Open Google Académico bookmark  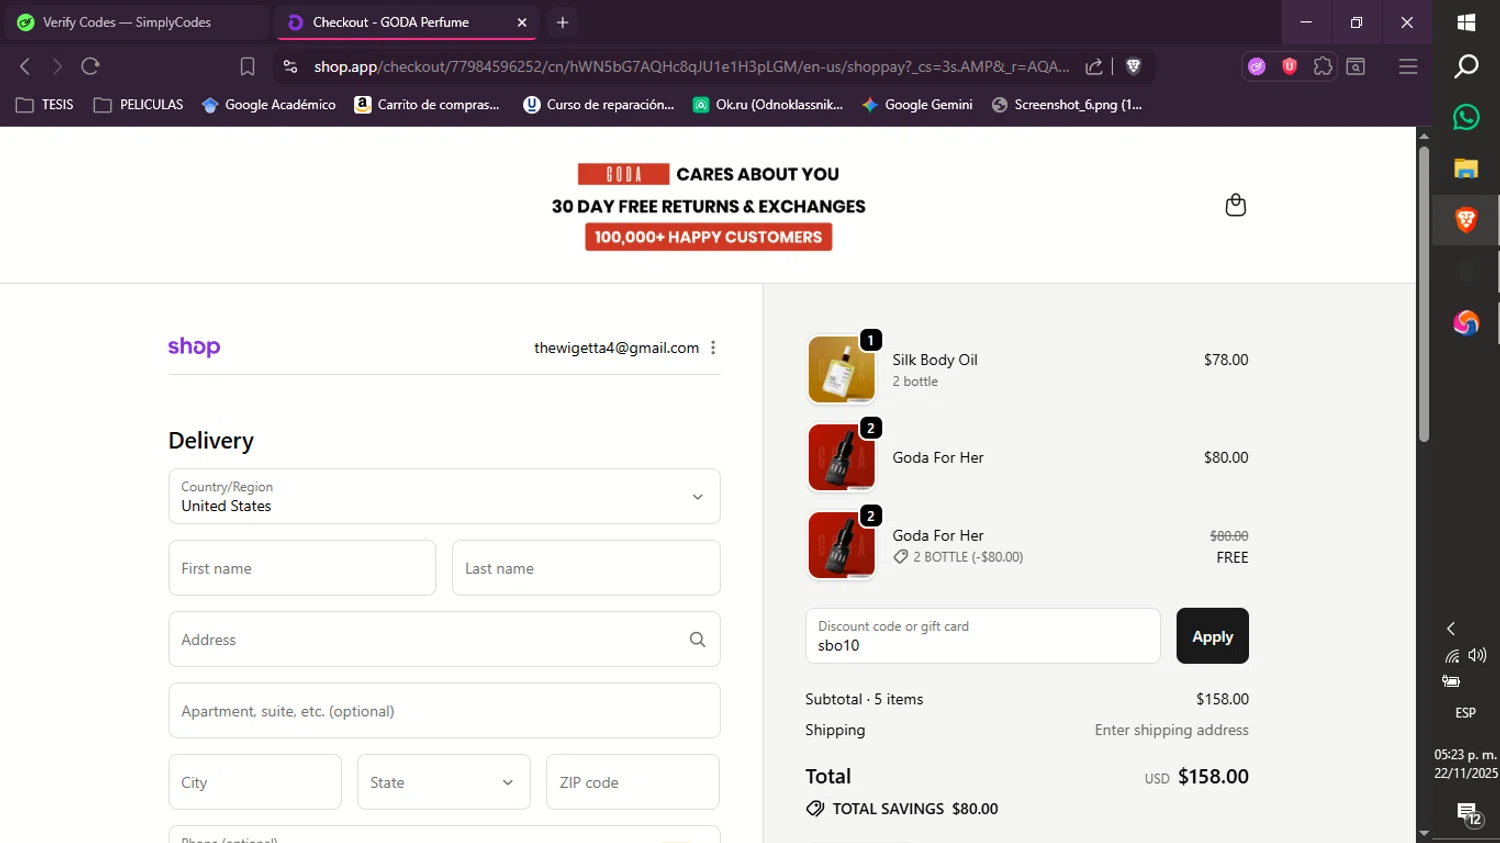click(x=268, y=104)
